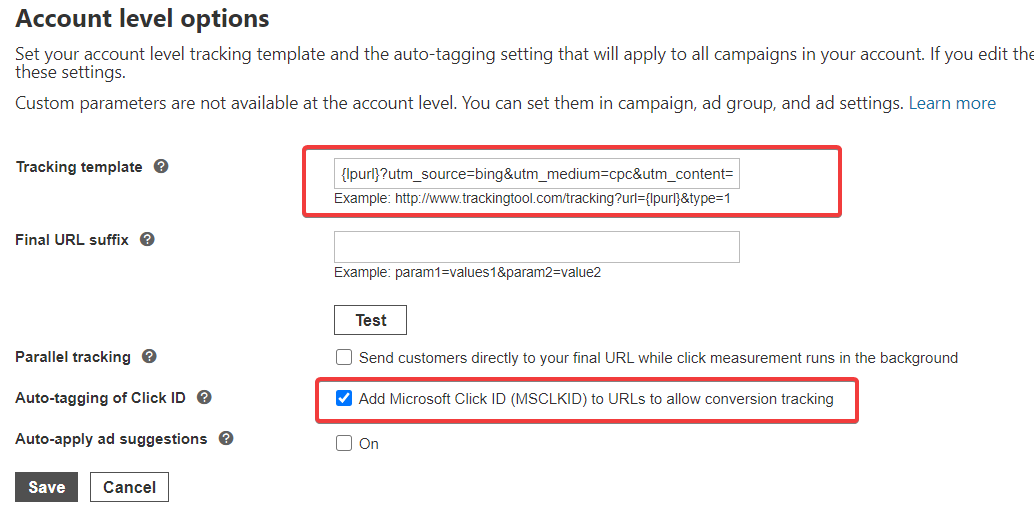Show help tooltip for Parallel tracking

[149, 357]
